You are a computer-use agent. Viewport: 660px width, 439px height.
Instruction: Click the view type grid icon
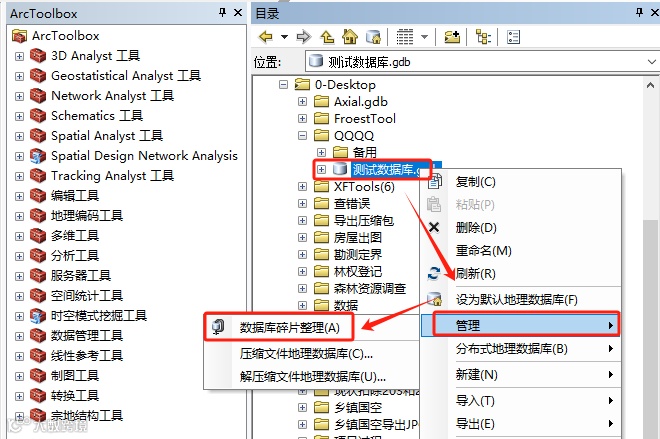coord(405,37)
